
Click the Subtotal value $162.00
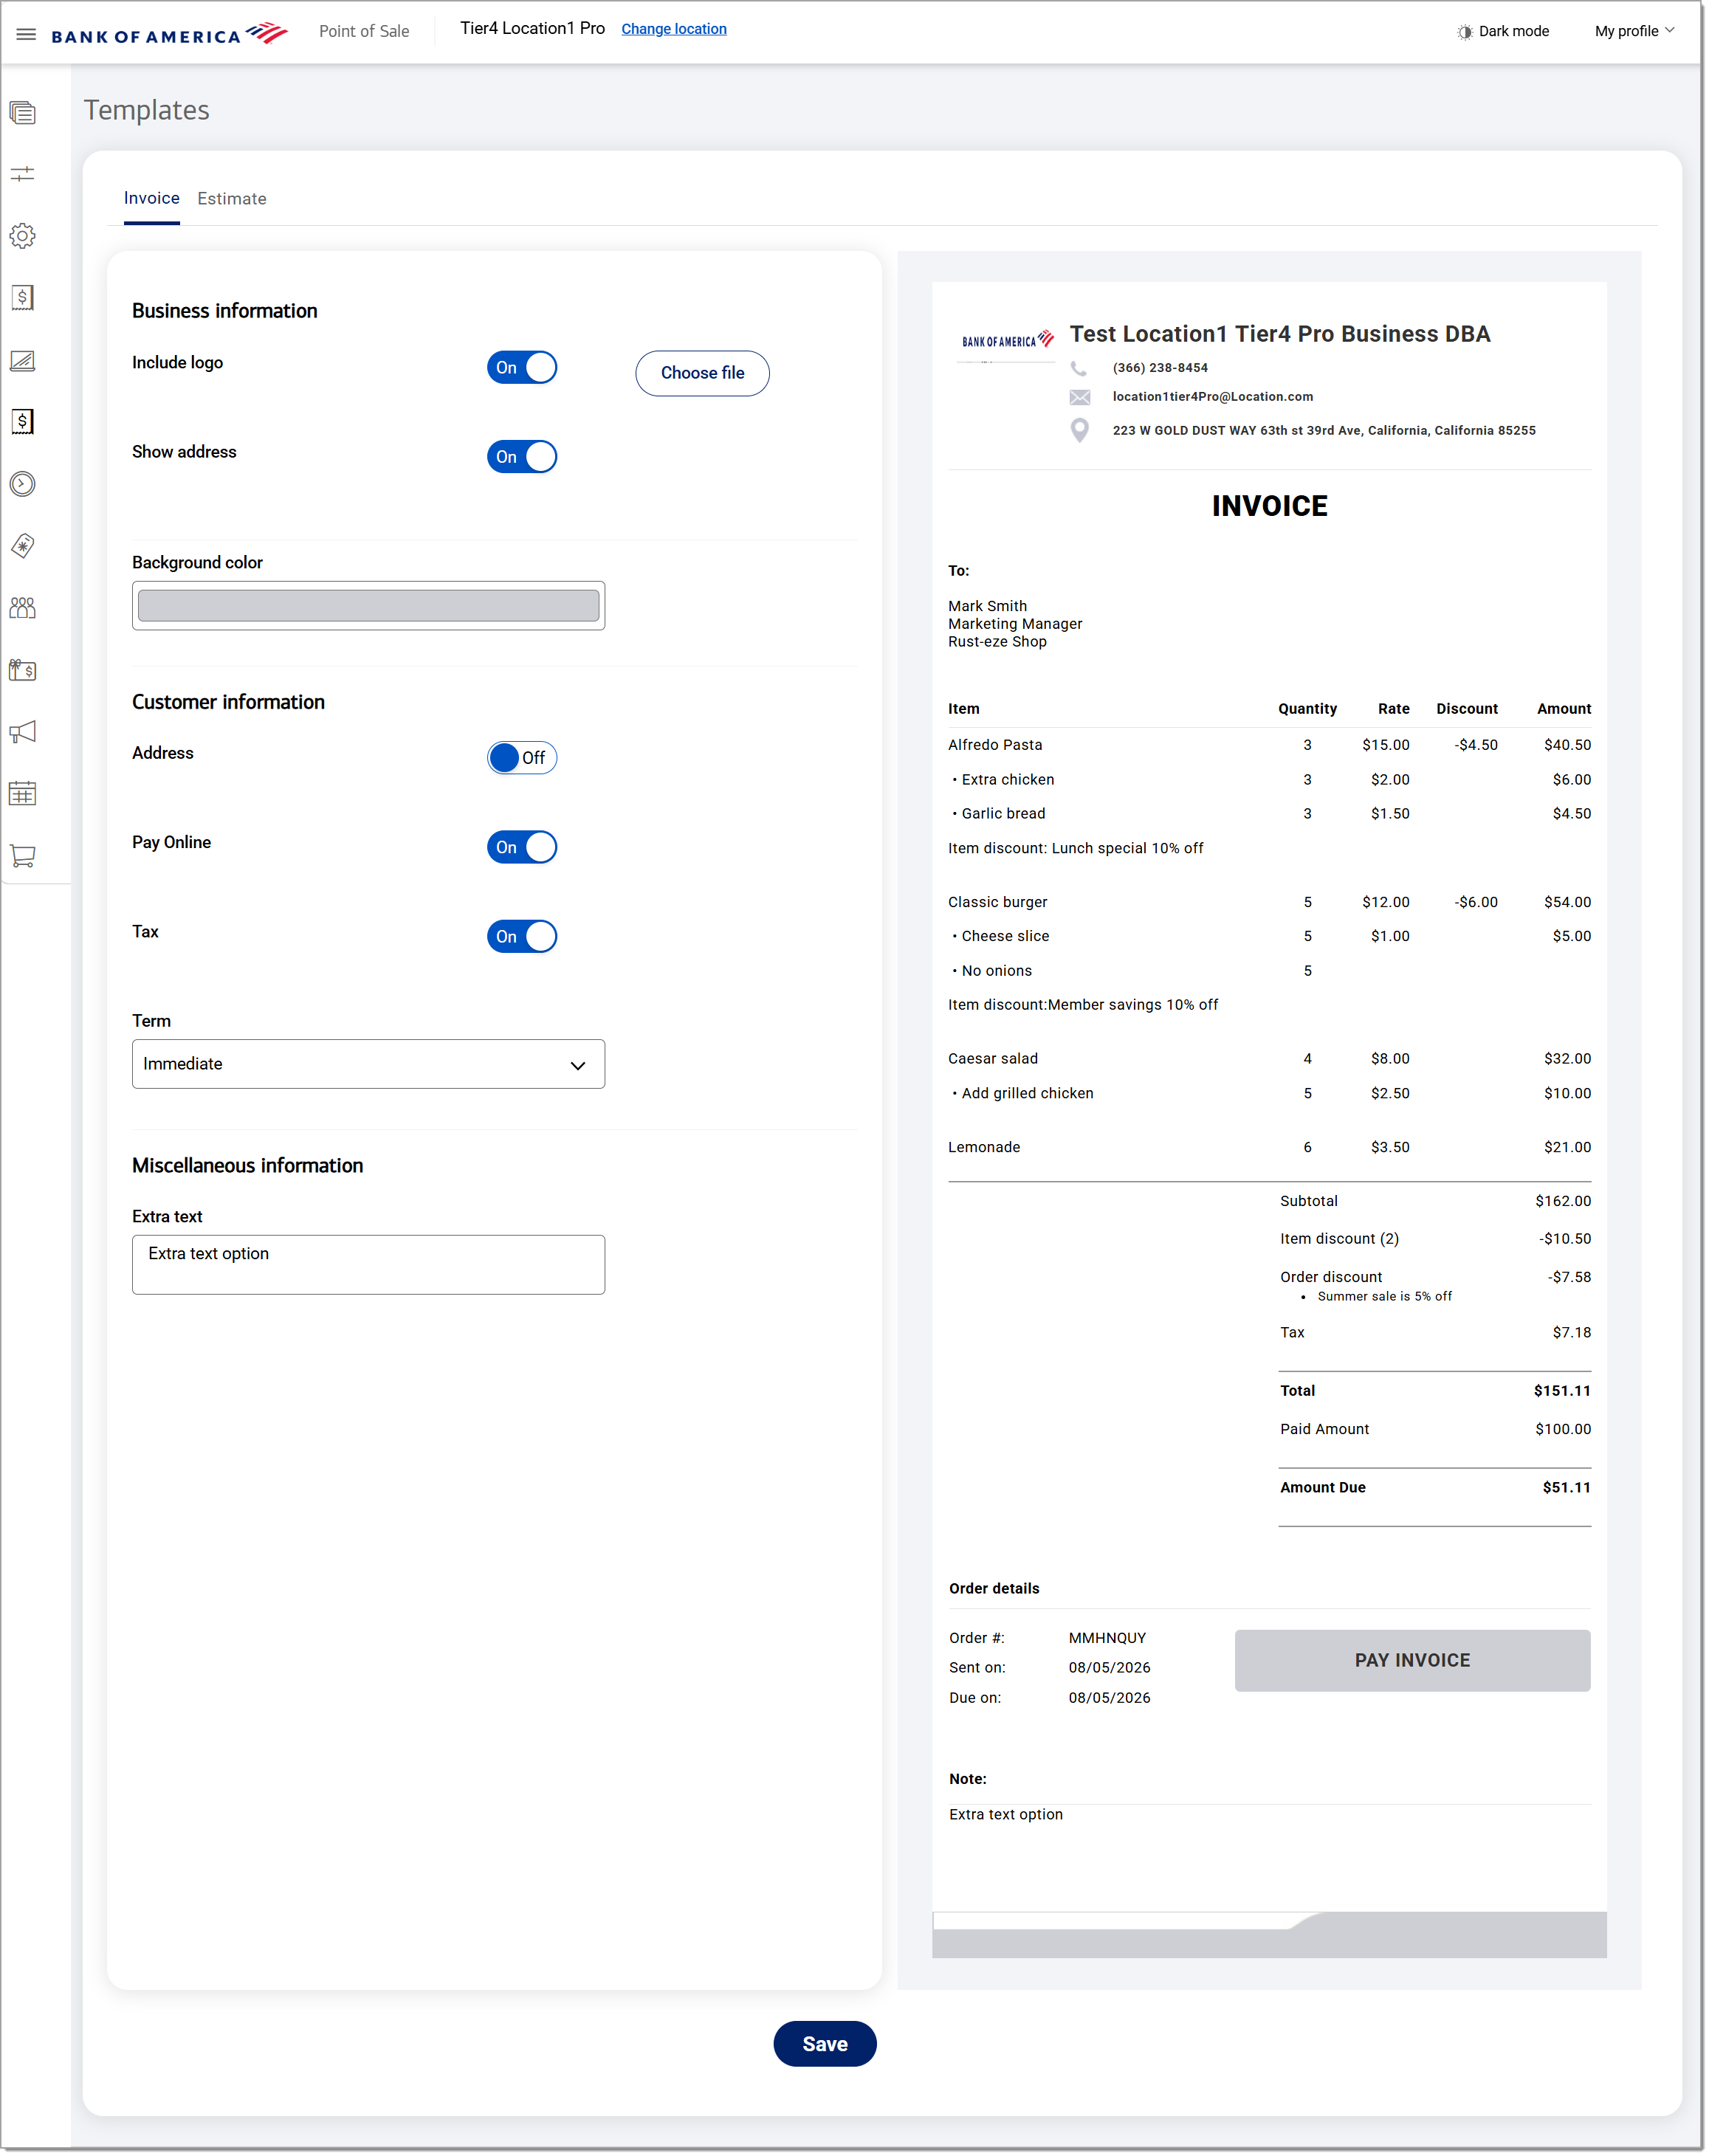1563,1202
